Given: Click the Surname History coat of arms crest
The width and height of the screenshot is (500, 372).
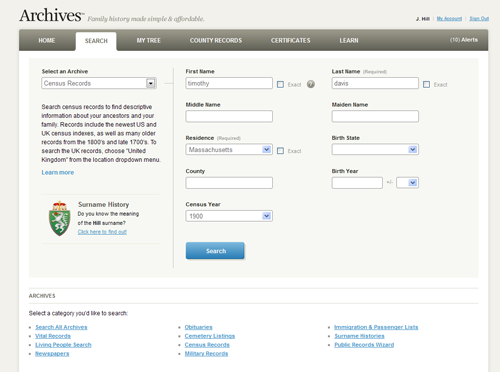Looking at the screenshot, I should click(60, 219).
